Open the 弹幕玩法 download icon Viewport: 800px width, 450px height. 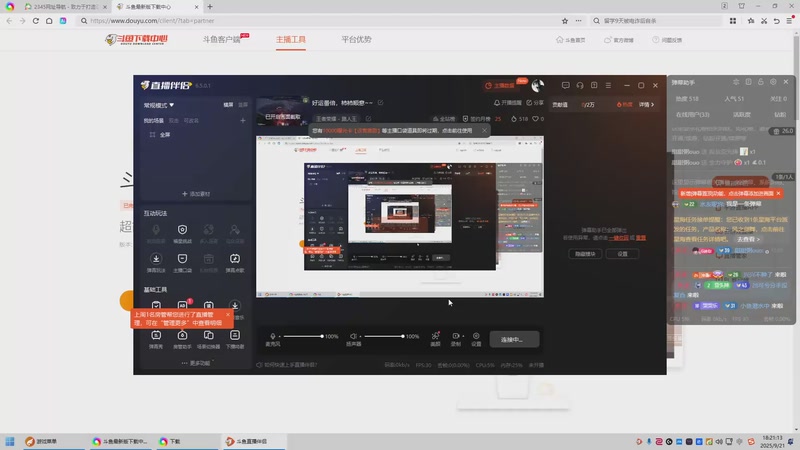[x=156, y=259]
